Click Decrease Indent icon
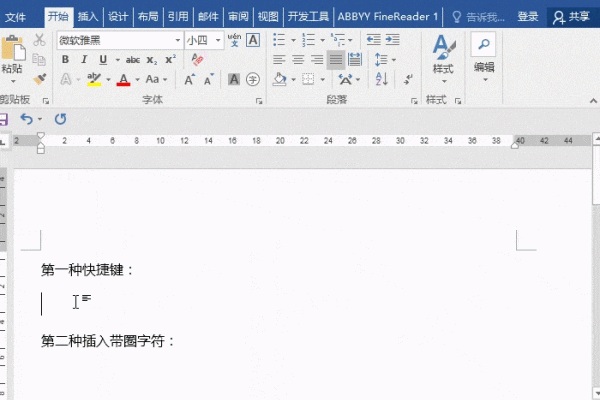The image size is (600, 400). coord(373,39)
